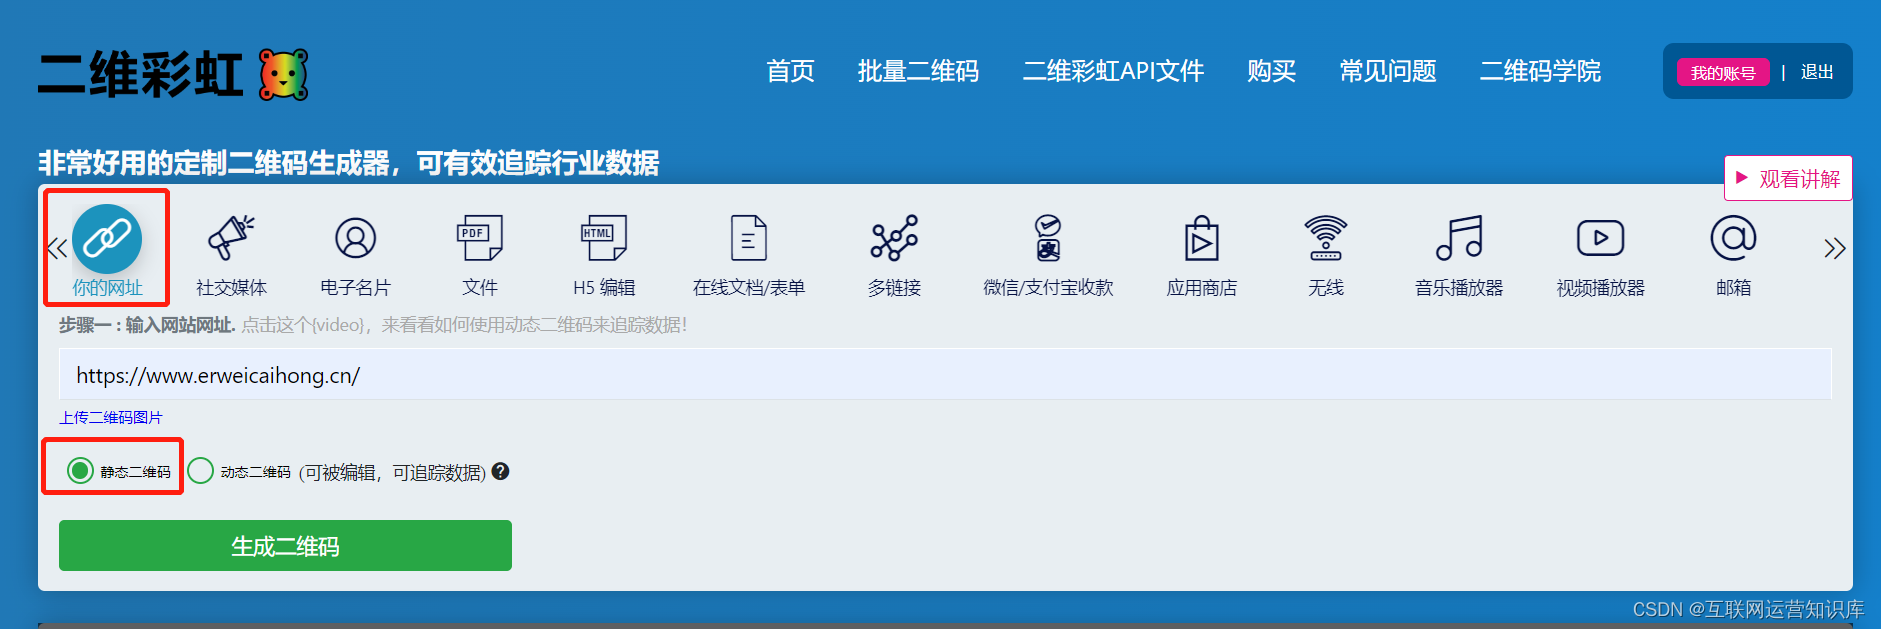This screenshot has width=1881, height=629.
Task: Open 二维彩虹API文件 menu item
Action: pos(1113,71)
